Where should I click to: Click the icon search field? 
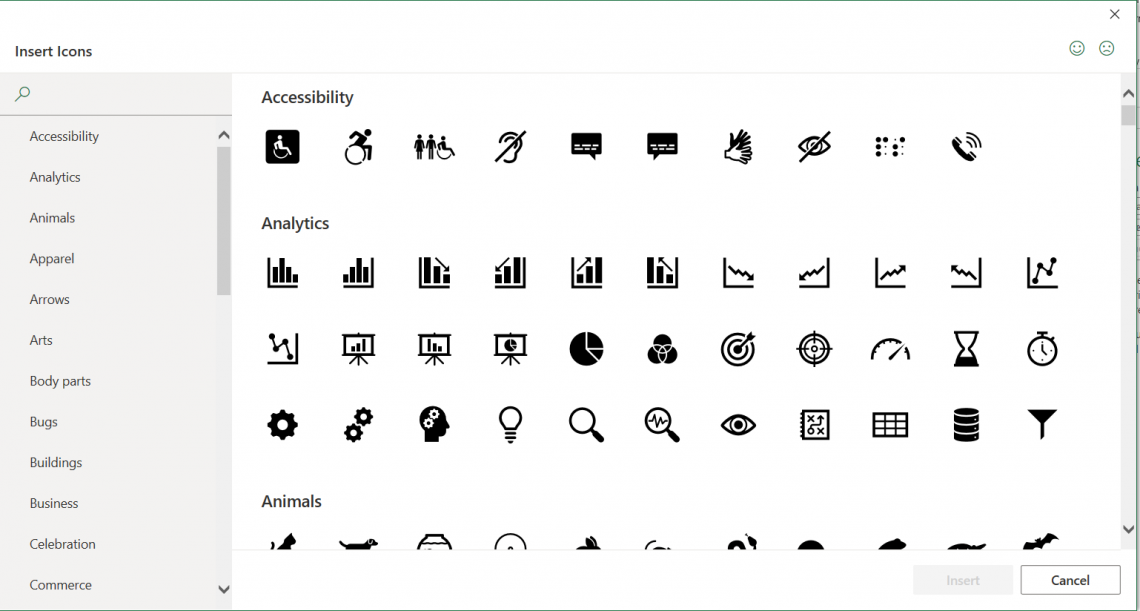coord(120,94)
